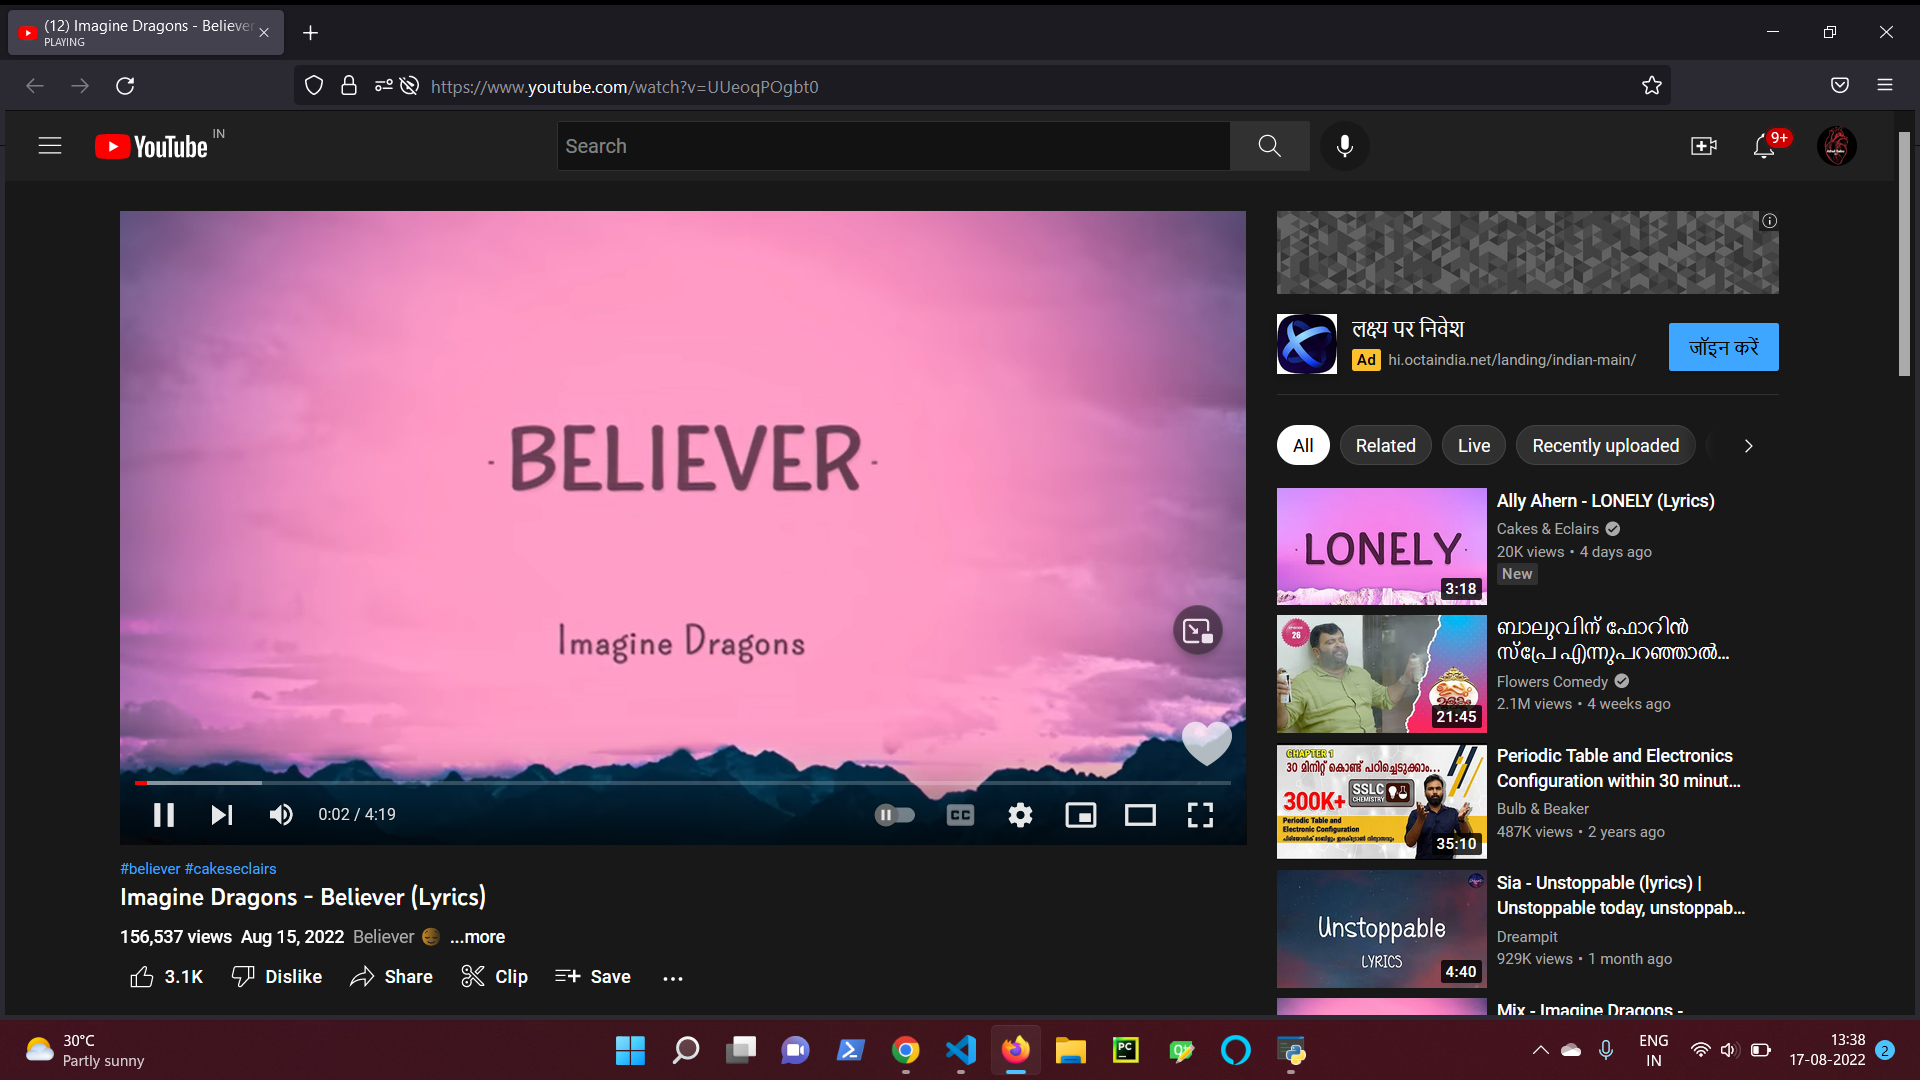Screen dimensions: 1920x1080
Task: Toggle closed captions on the video
Action: [960, 815]
